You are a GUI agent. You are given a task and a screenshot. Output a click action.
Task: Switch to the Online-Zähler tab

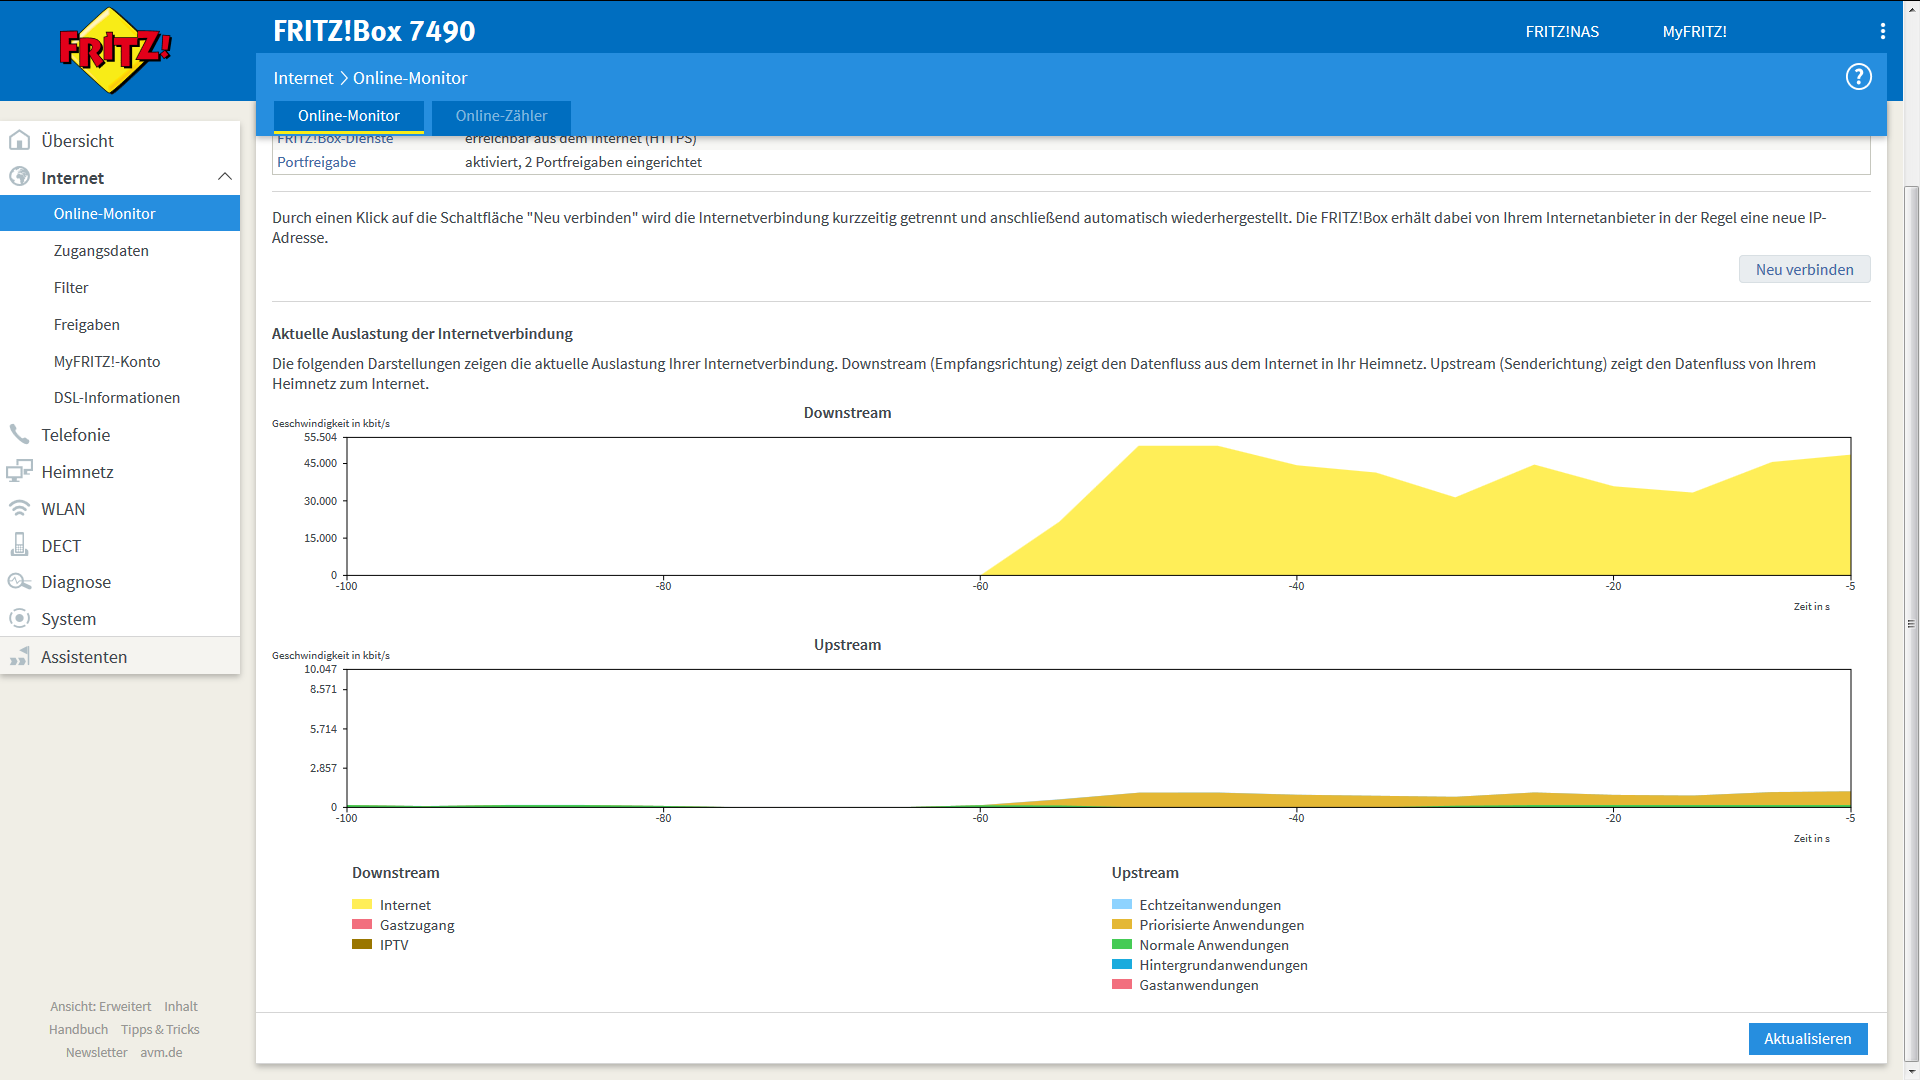501,116
